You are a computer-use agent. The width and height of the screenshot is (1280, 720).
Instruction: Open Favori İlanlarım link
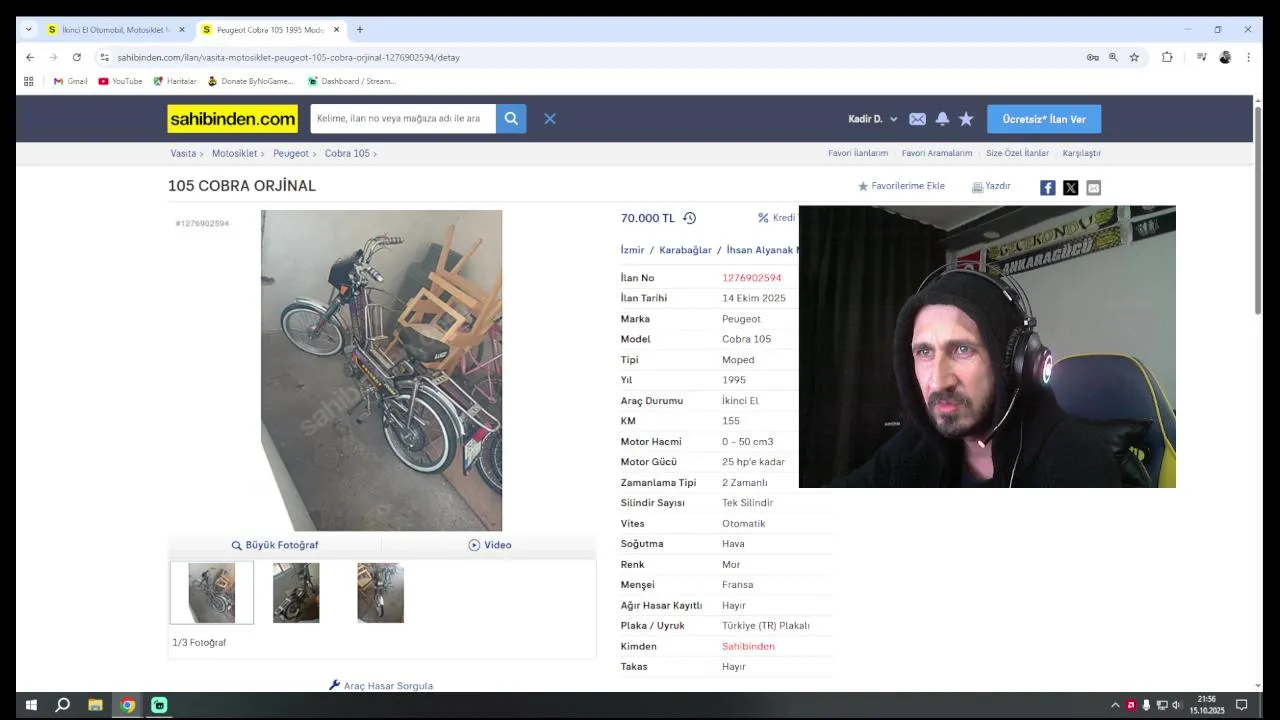click(x=858, y=153)
